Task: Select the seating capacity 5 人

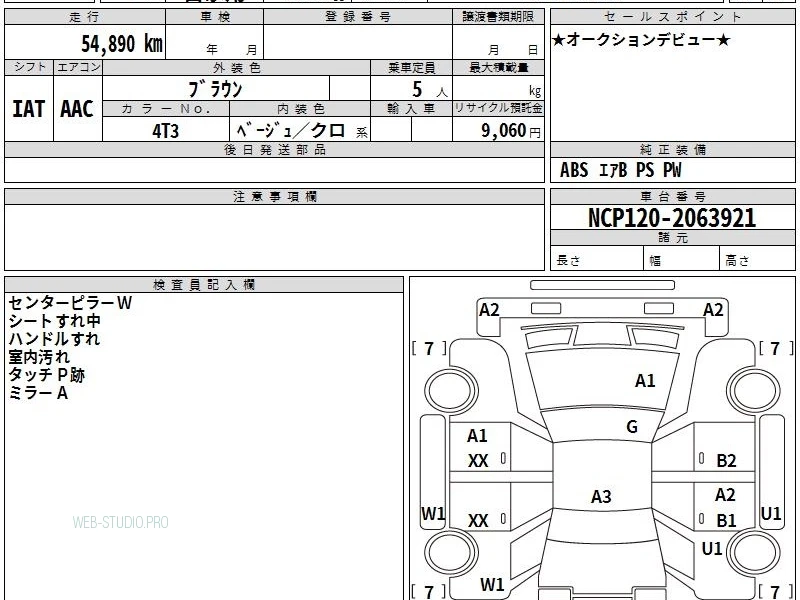Action: pyautogui.click(x=429, y=90)
